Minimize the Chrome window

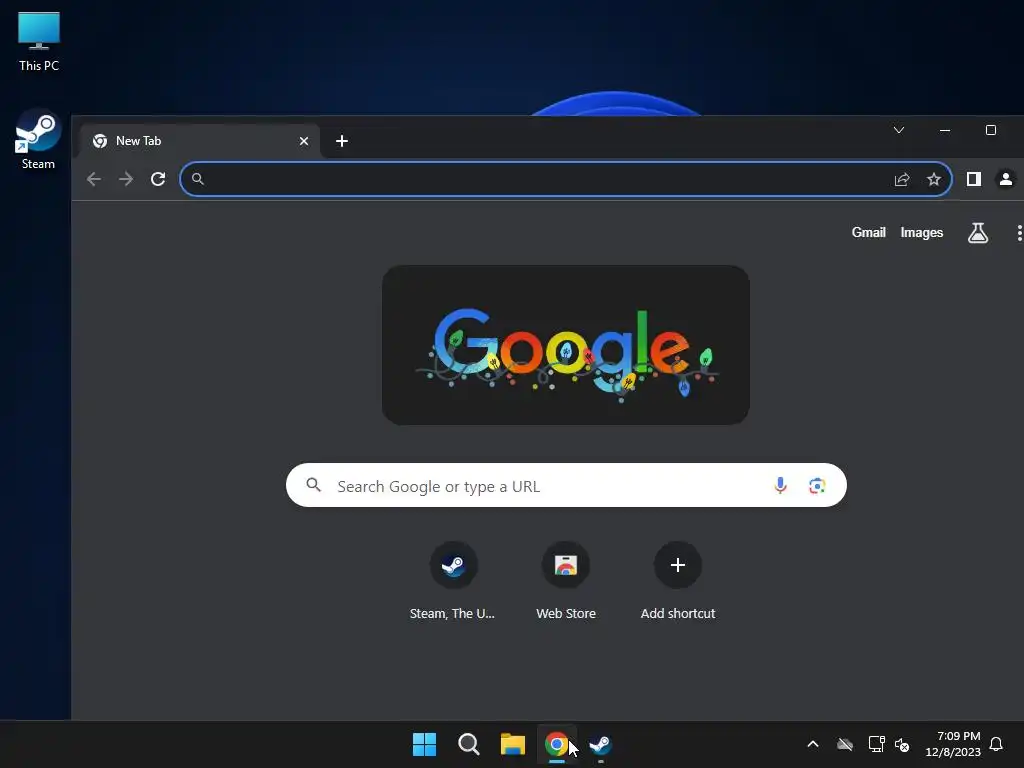pos(944,130)
